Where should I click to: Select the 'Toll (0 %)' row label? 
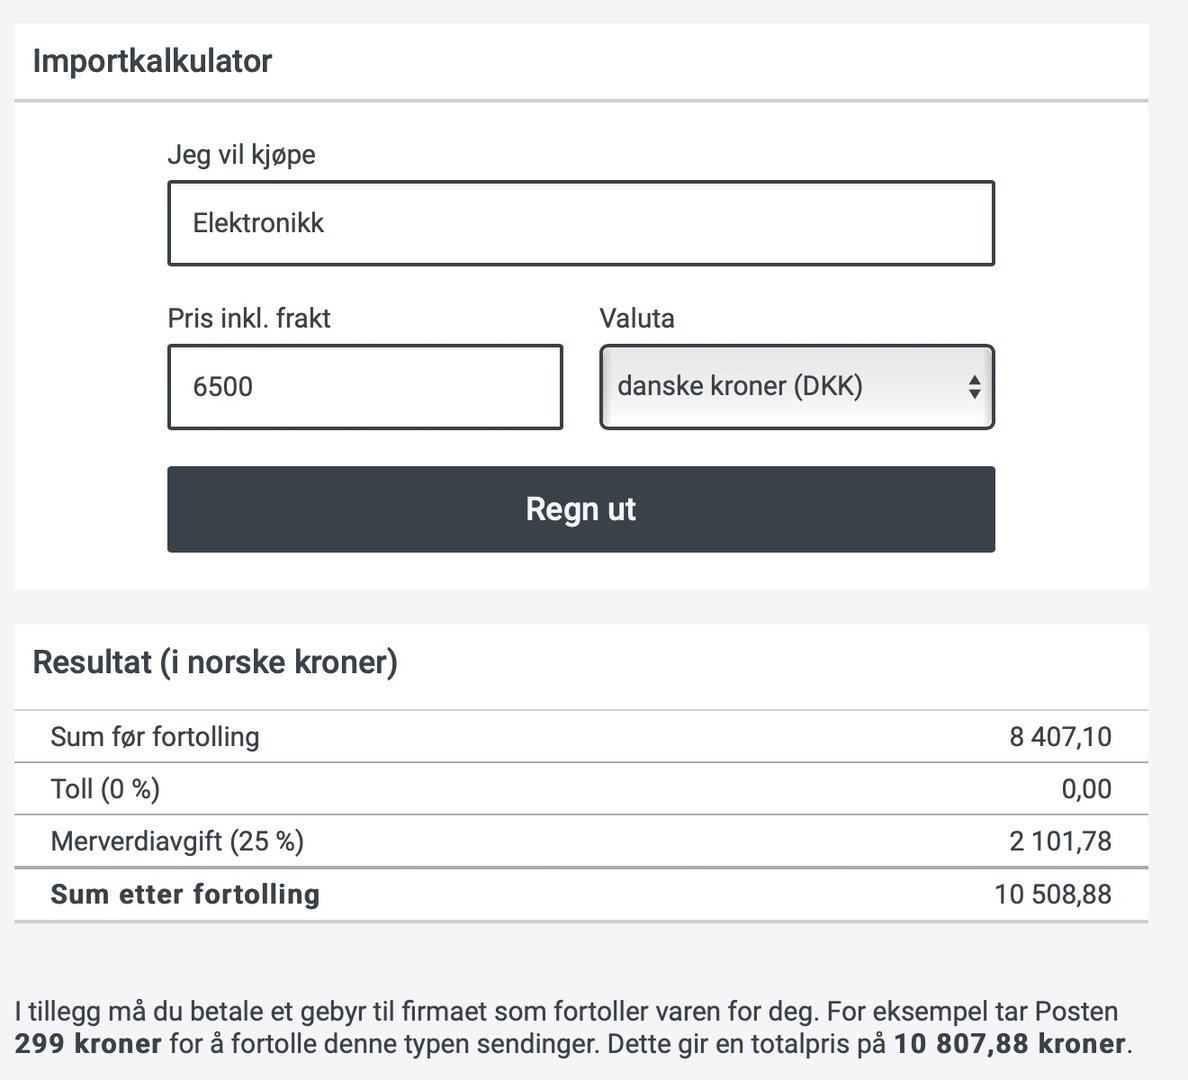click(105, 789)
